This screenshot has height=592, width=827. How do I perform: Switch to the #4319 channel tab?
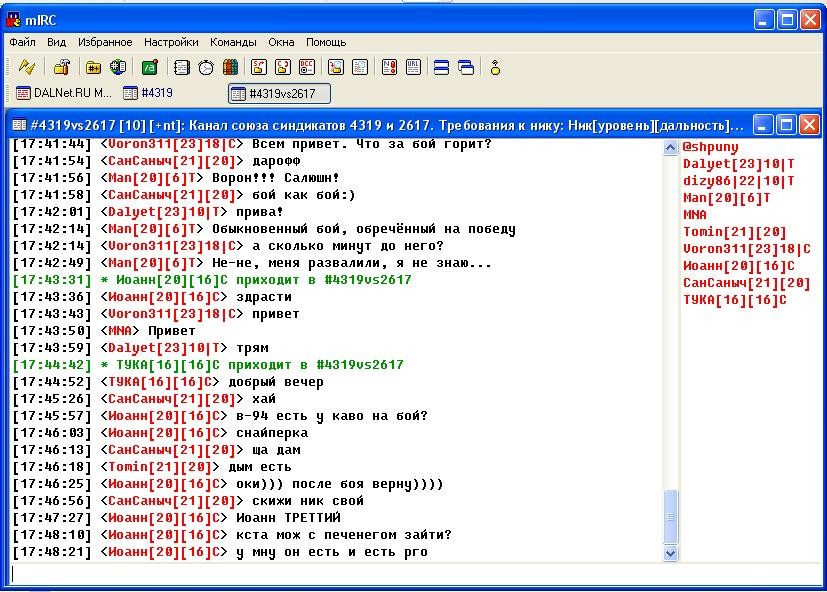[x=148, y=93]
